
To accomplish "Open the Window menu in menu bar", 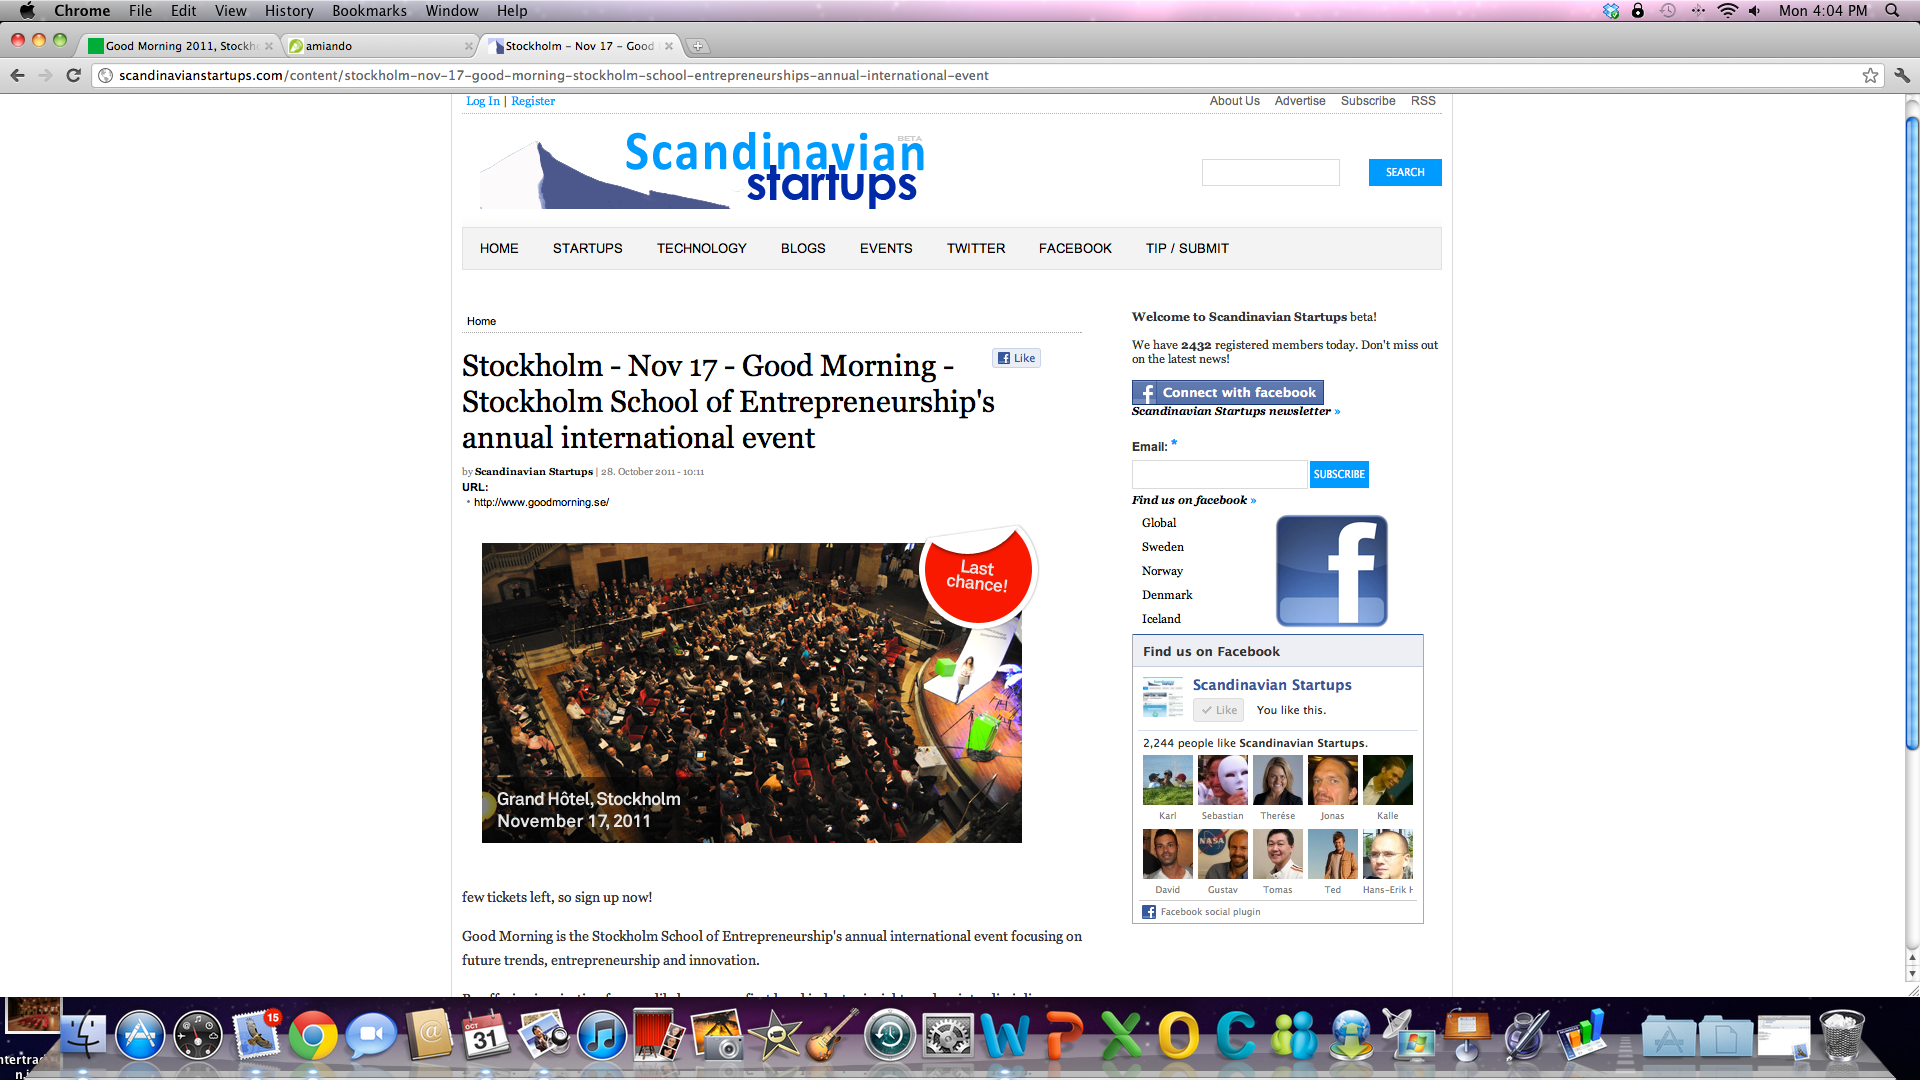I will [452, 11].
